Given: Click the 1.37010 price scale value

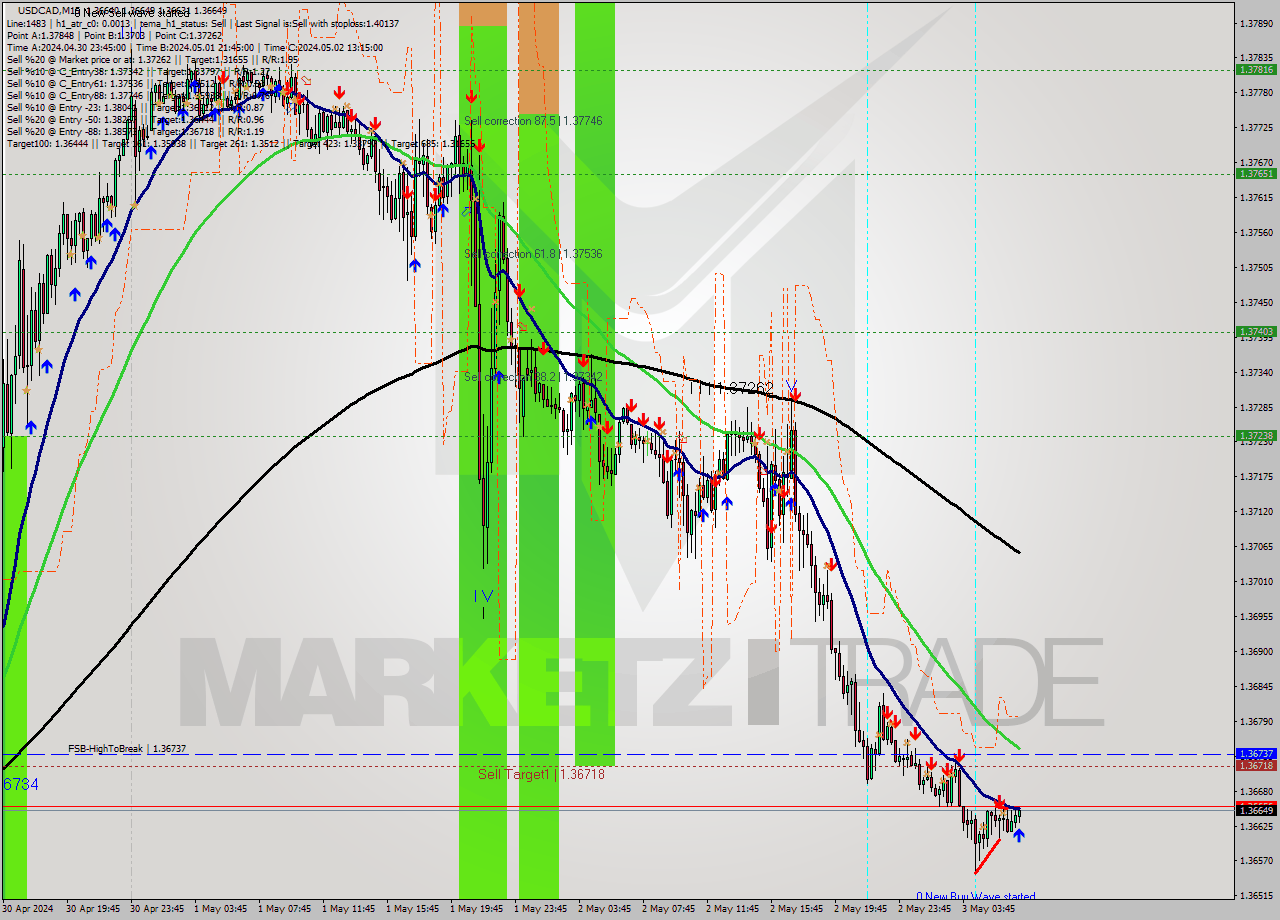Looking at the screenshot, I should [x=1256, y=581].
